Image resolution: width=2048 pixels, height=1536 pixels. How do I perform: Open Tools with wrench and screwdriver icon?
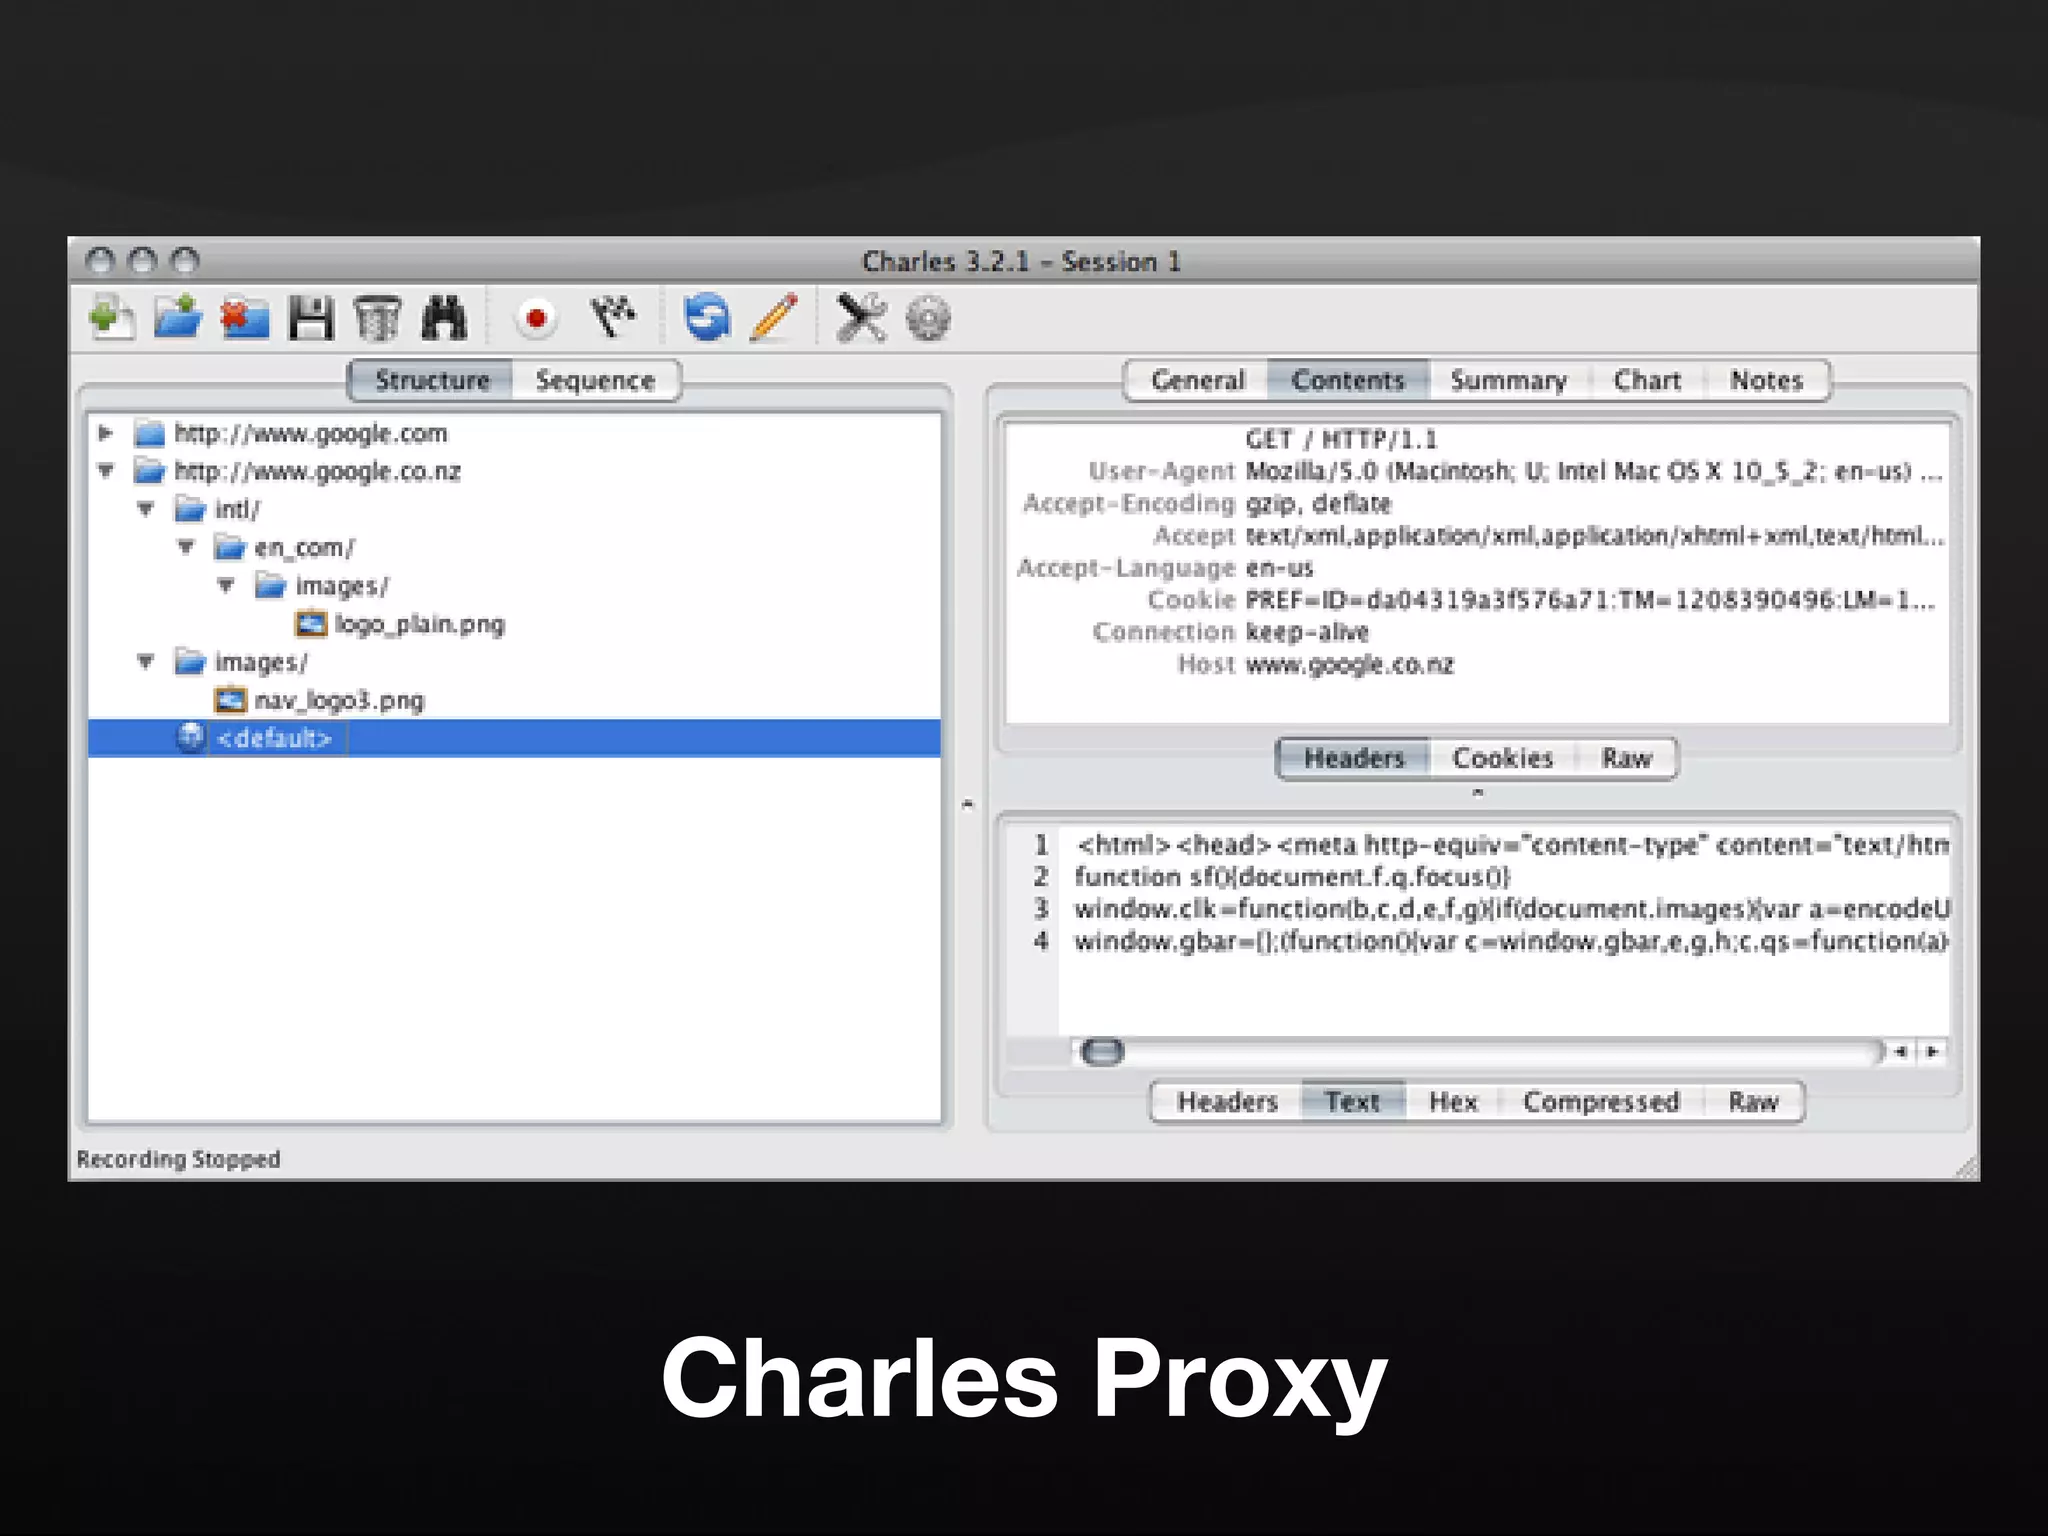(x=861, y=318)
